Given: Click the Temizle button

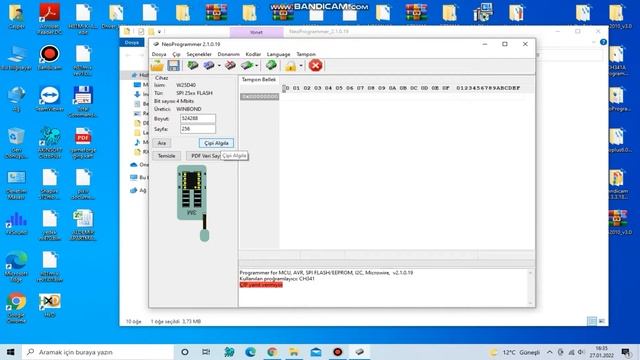Looking at the screenshot, I should click(167, 156).
